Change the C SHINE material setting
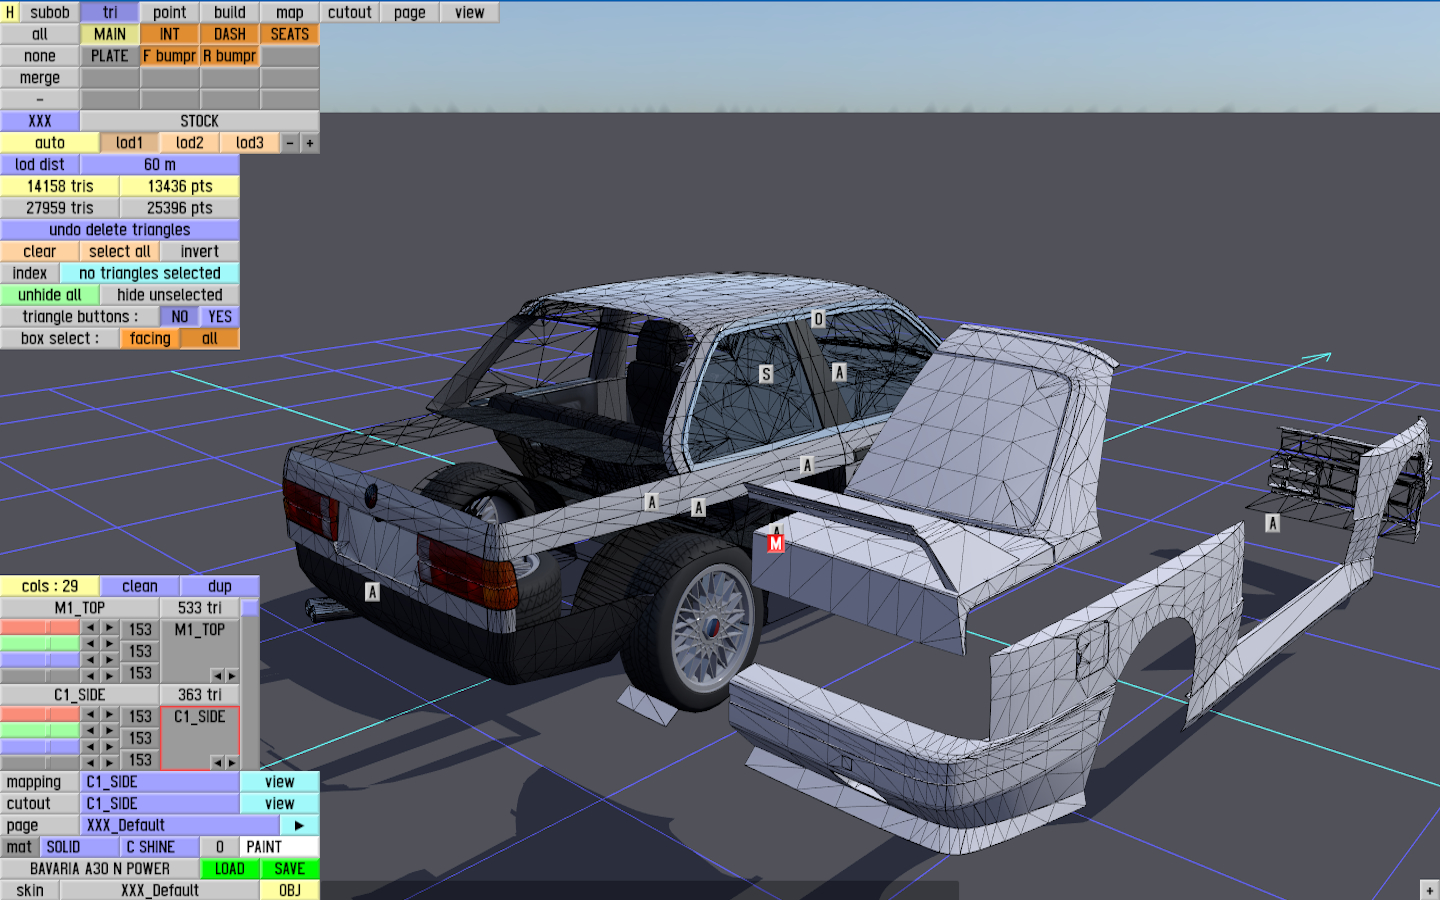 pos(160,847)
